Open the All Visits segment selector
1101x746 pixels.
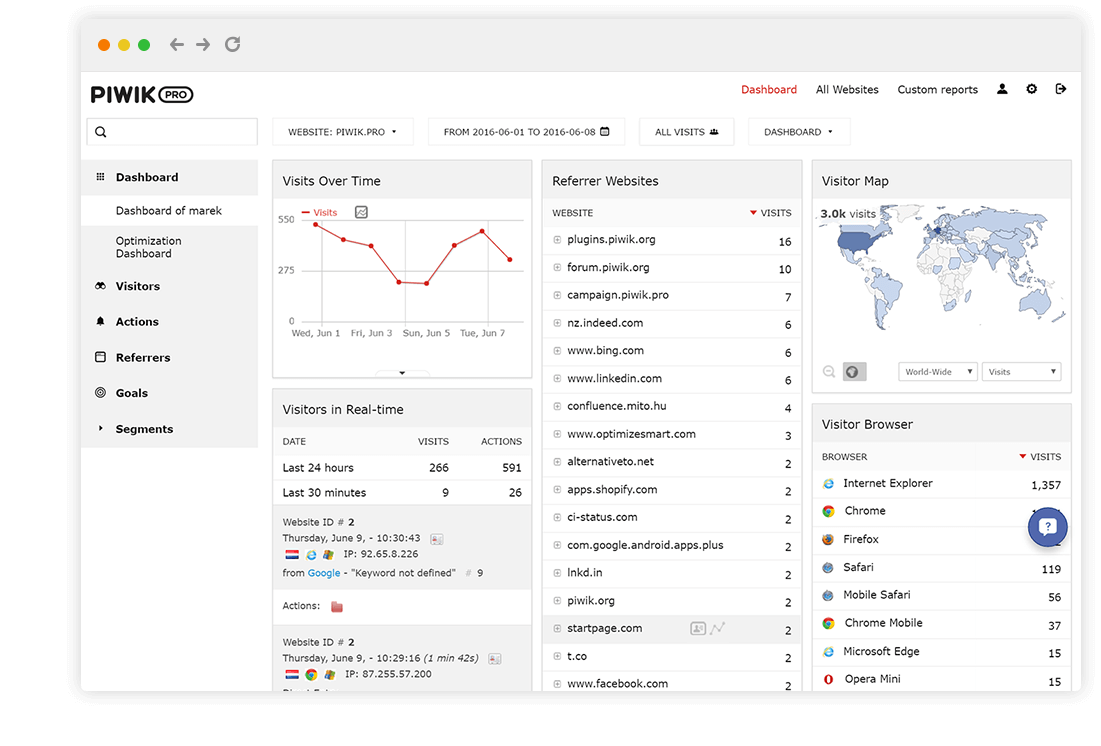click(686, 132)
